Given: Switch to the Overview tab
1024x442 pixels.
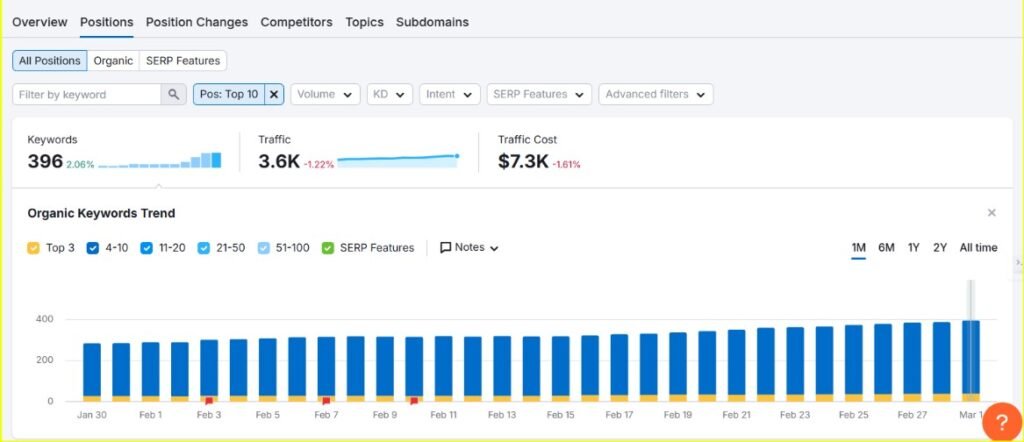Looking at the screenshot, I should 39,22.
